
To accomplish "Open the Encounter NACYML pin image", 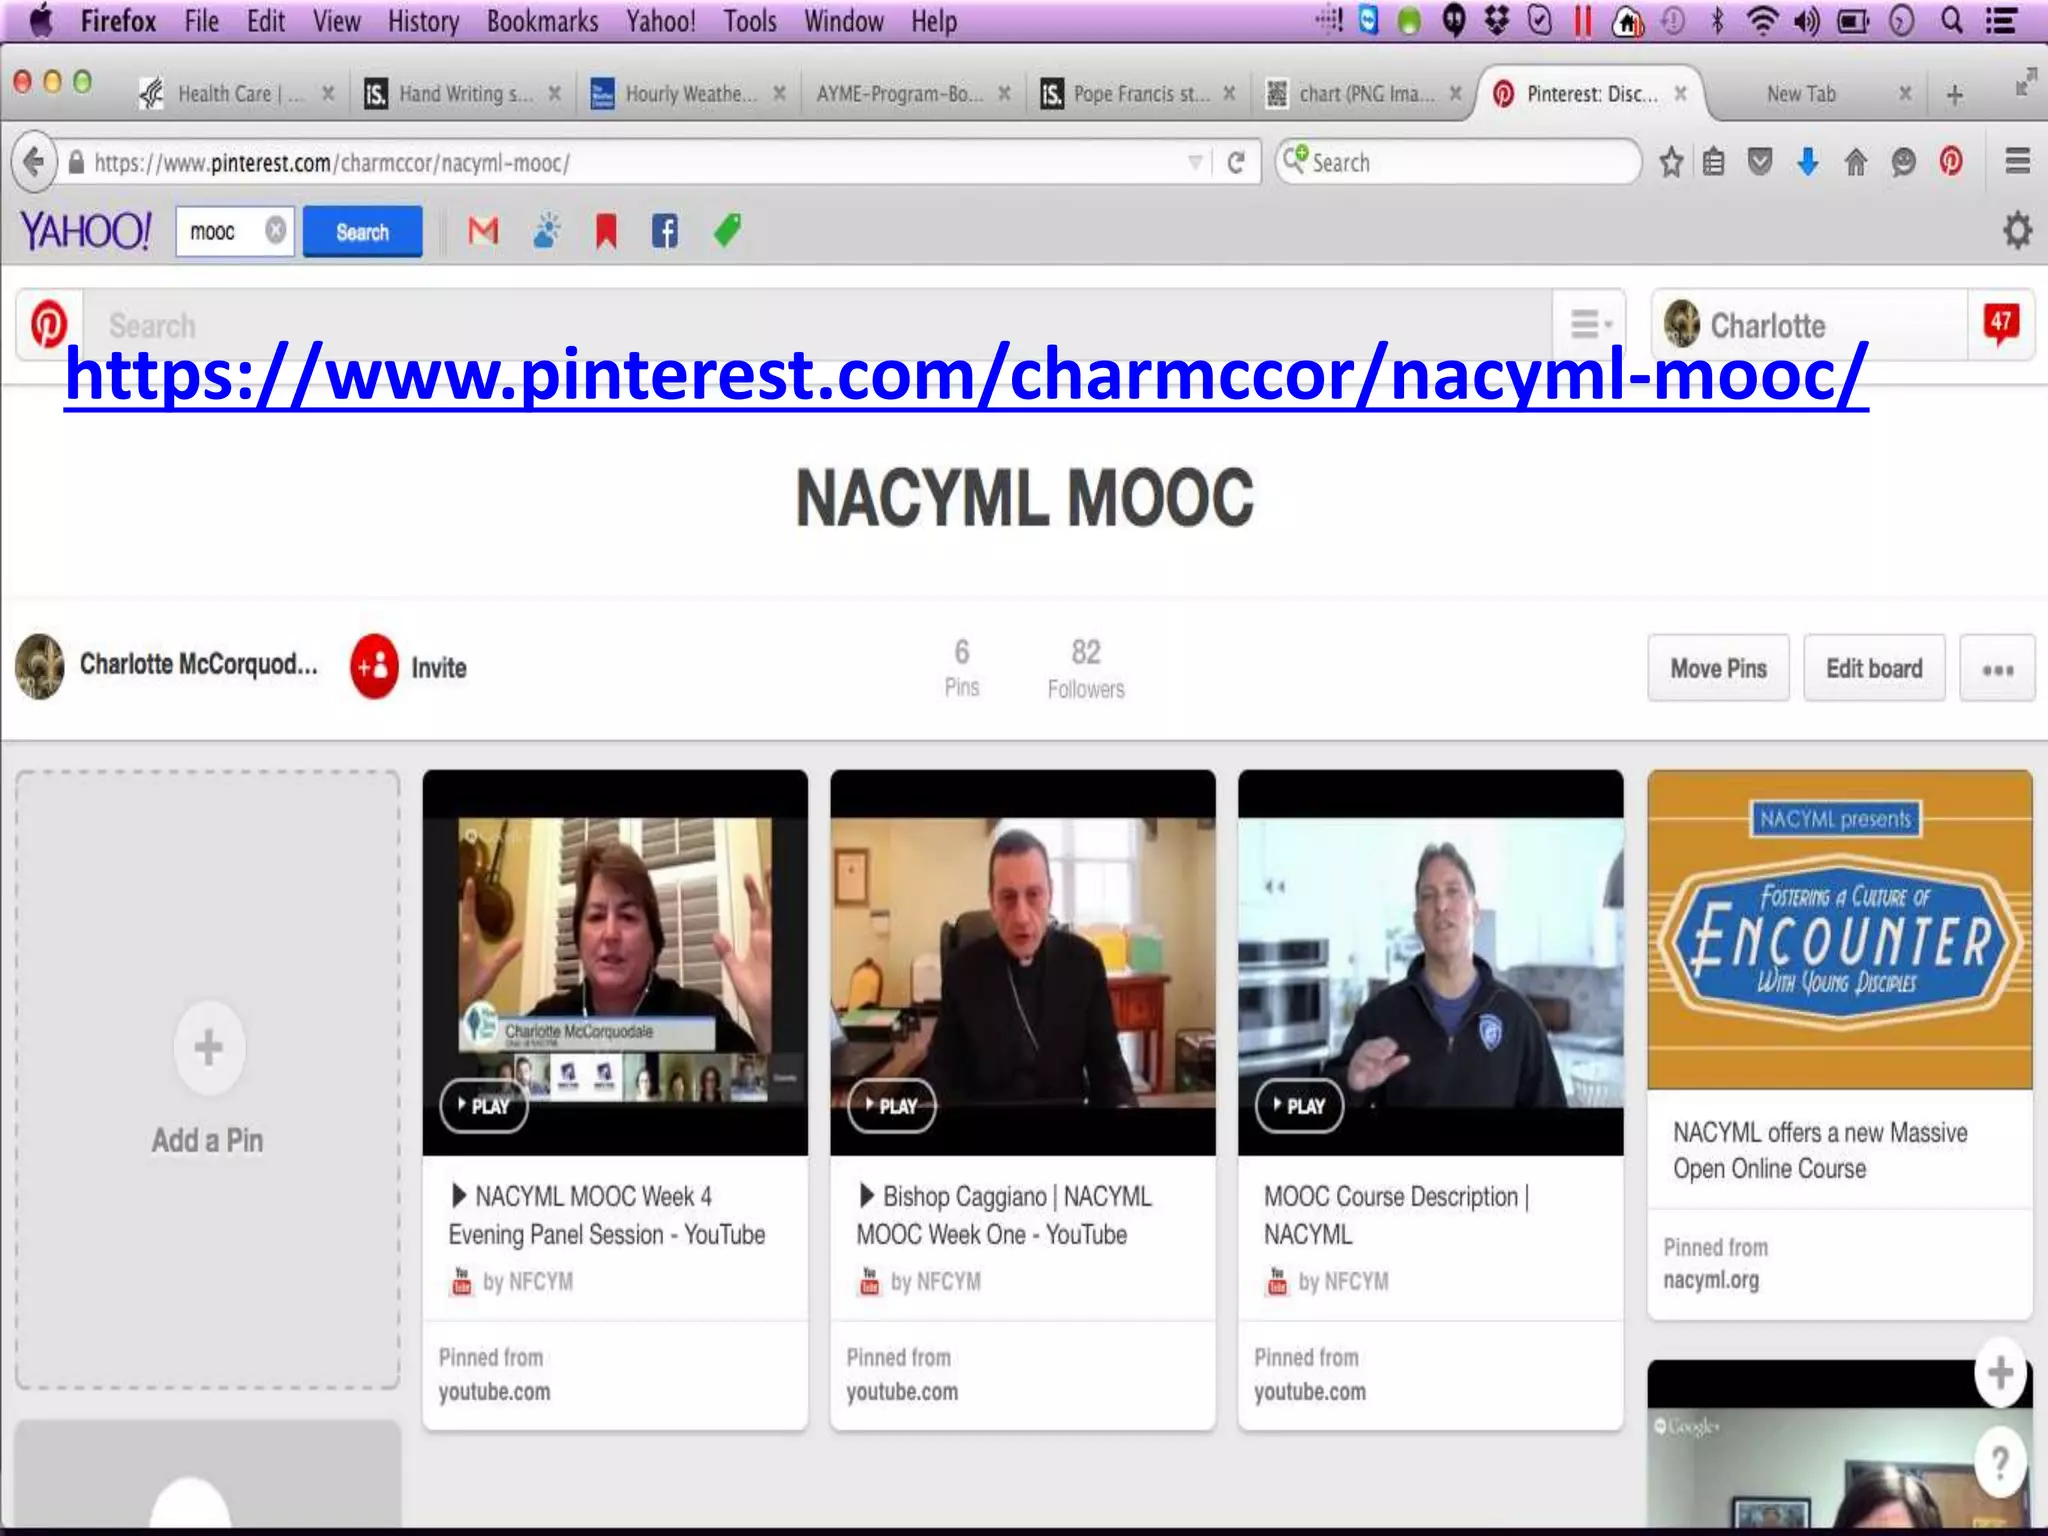I will click(1840, 930).
